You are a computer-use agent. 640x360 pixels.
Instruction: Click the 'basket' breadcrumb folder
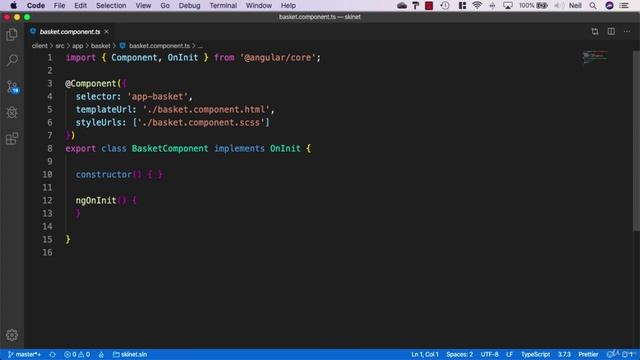[100, 46]
